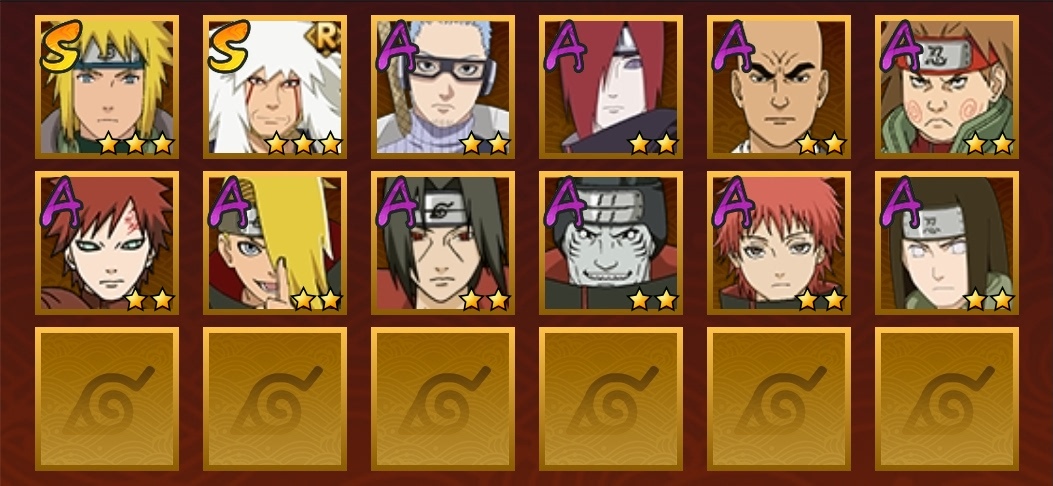Select the blond spiky-haired S-rank ninja portrait
Viewport: 1053px width, 486px height.
(x=107, y=87)
